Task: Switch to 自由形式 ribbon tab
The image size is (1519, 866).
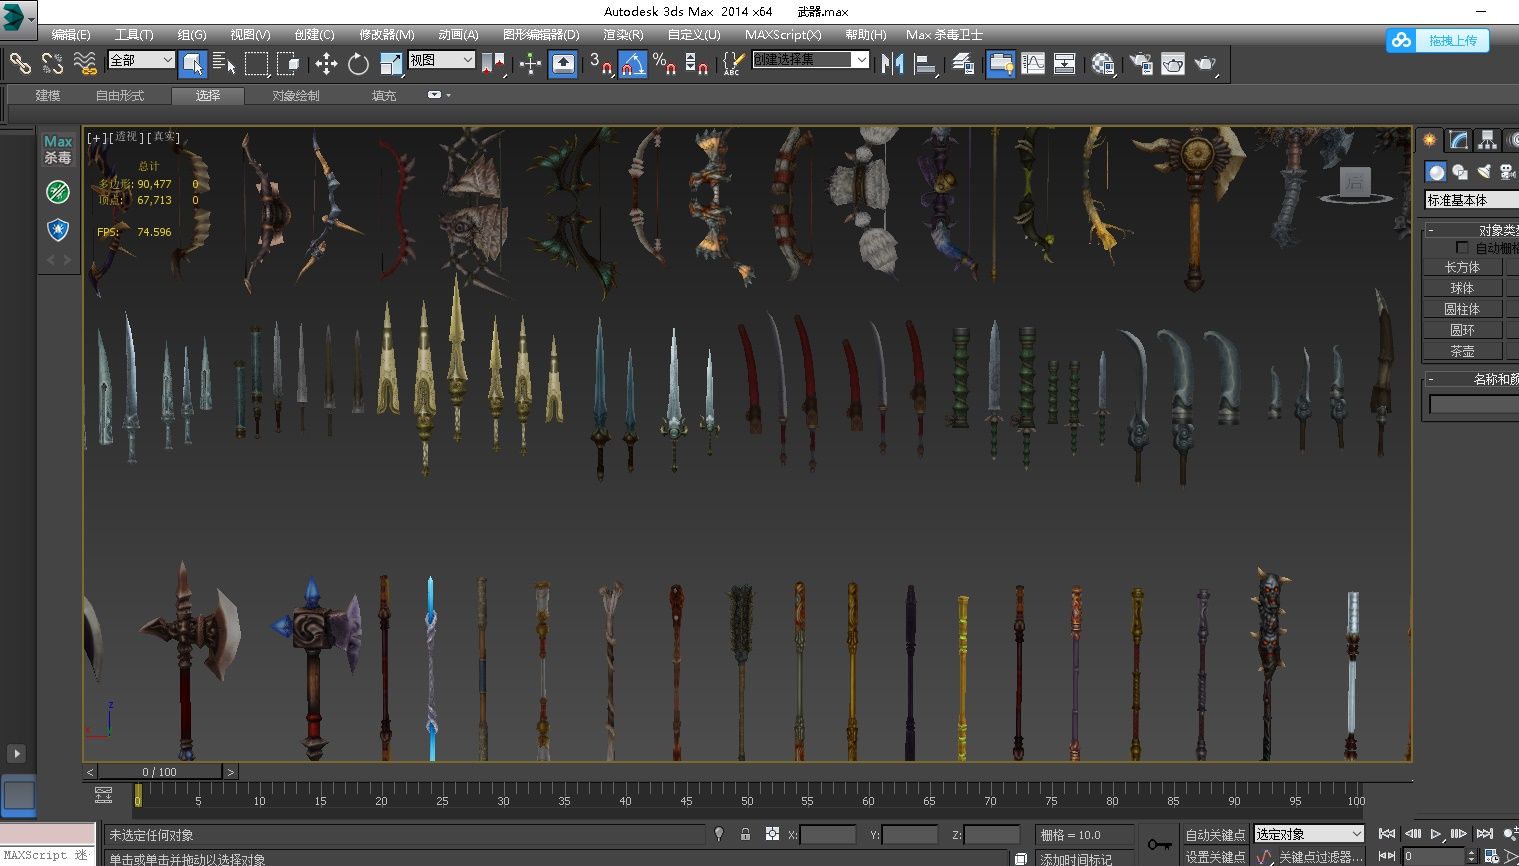Action: coord(120,95)
